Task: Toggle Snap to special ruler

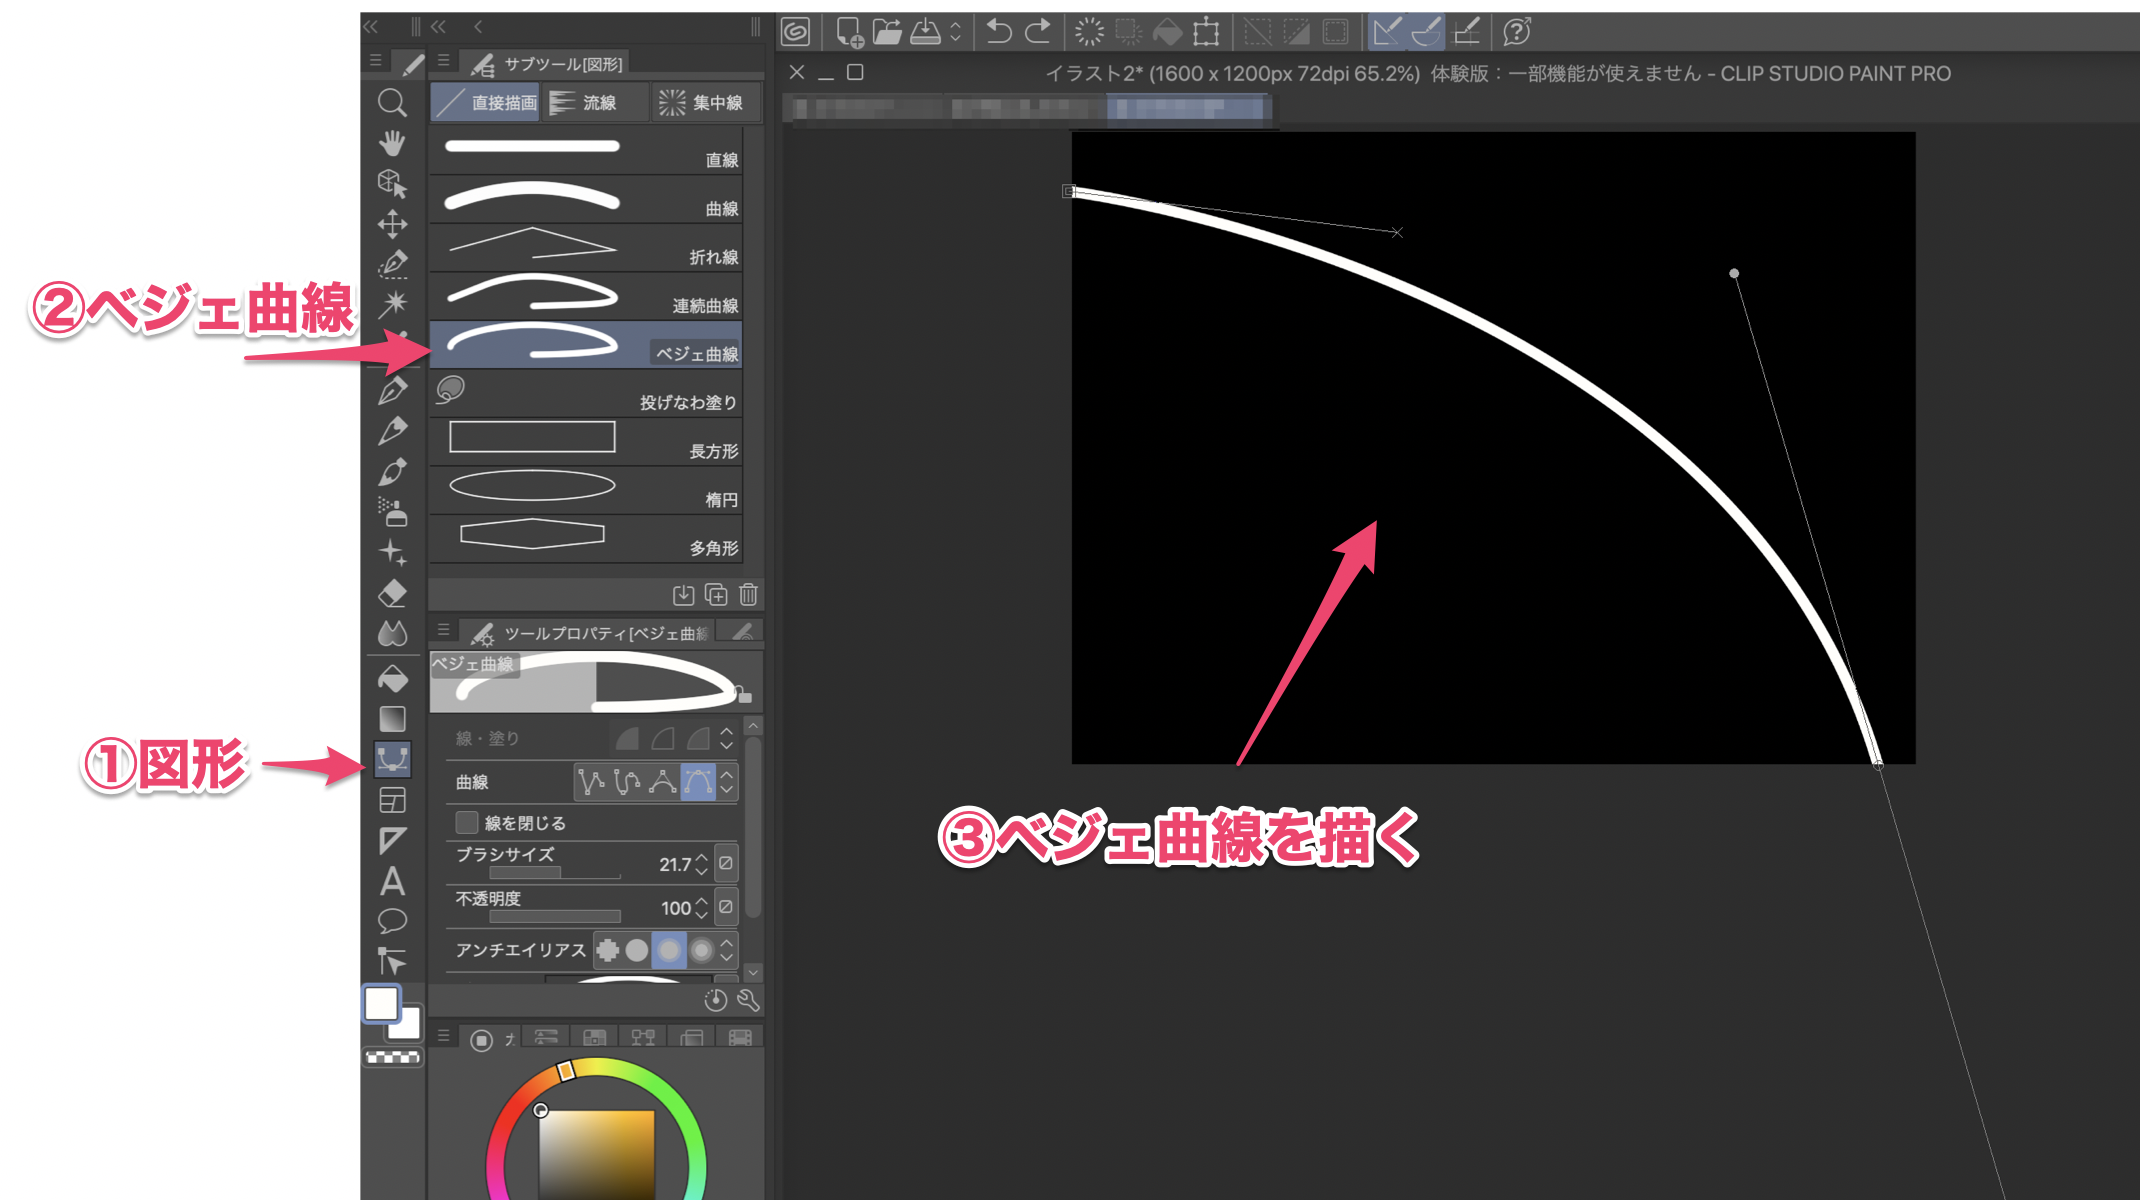Action: click(1427, 32)
